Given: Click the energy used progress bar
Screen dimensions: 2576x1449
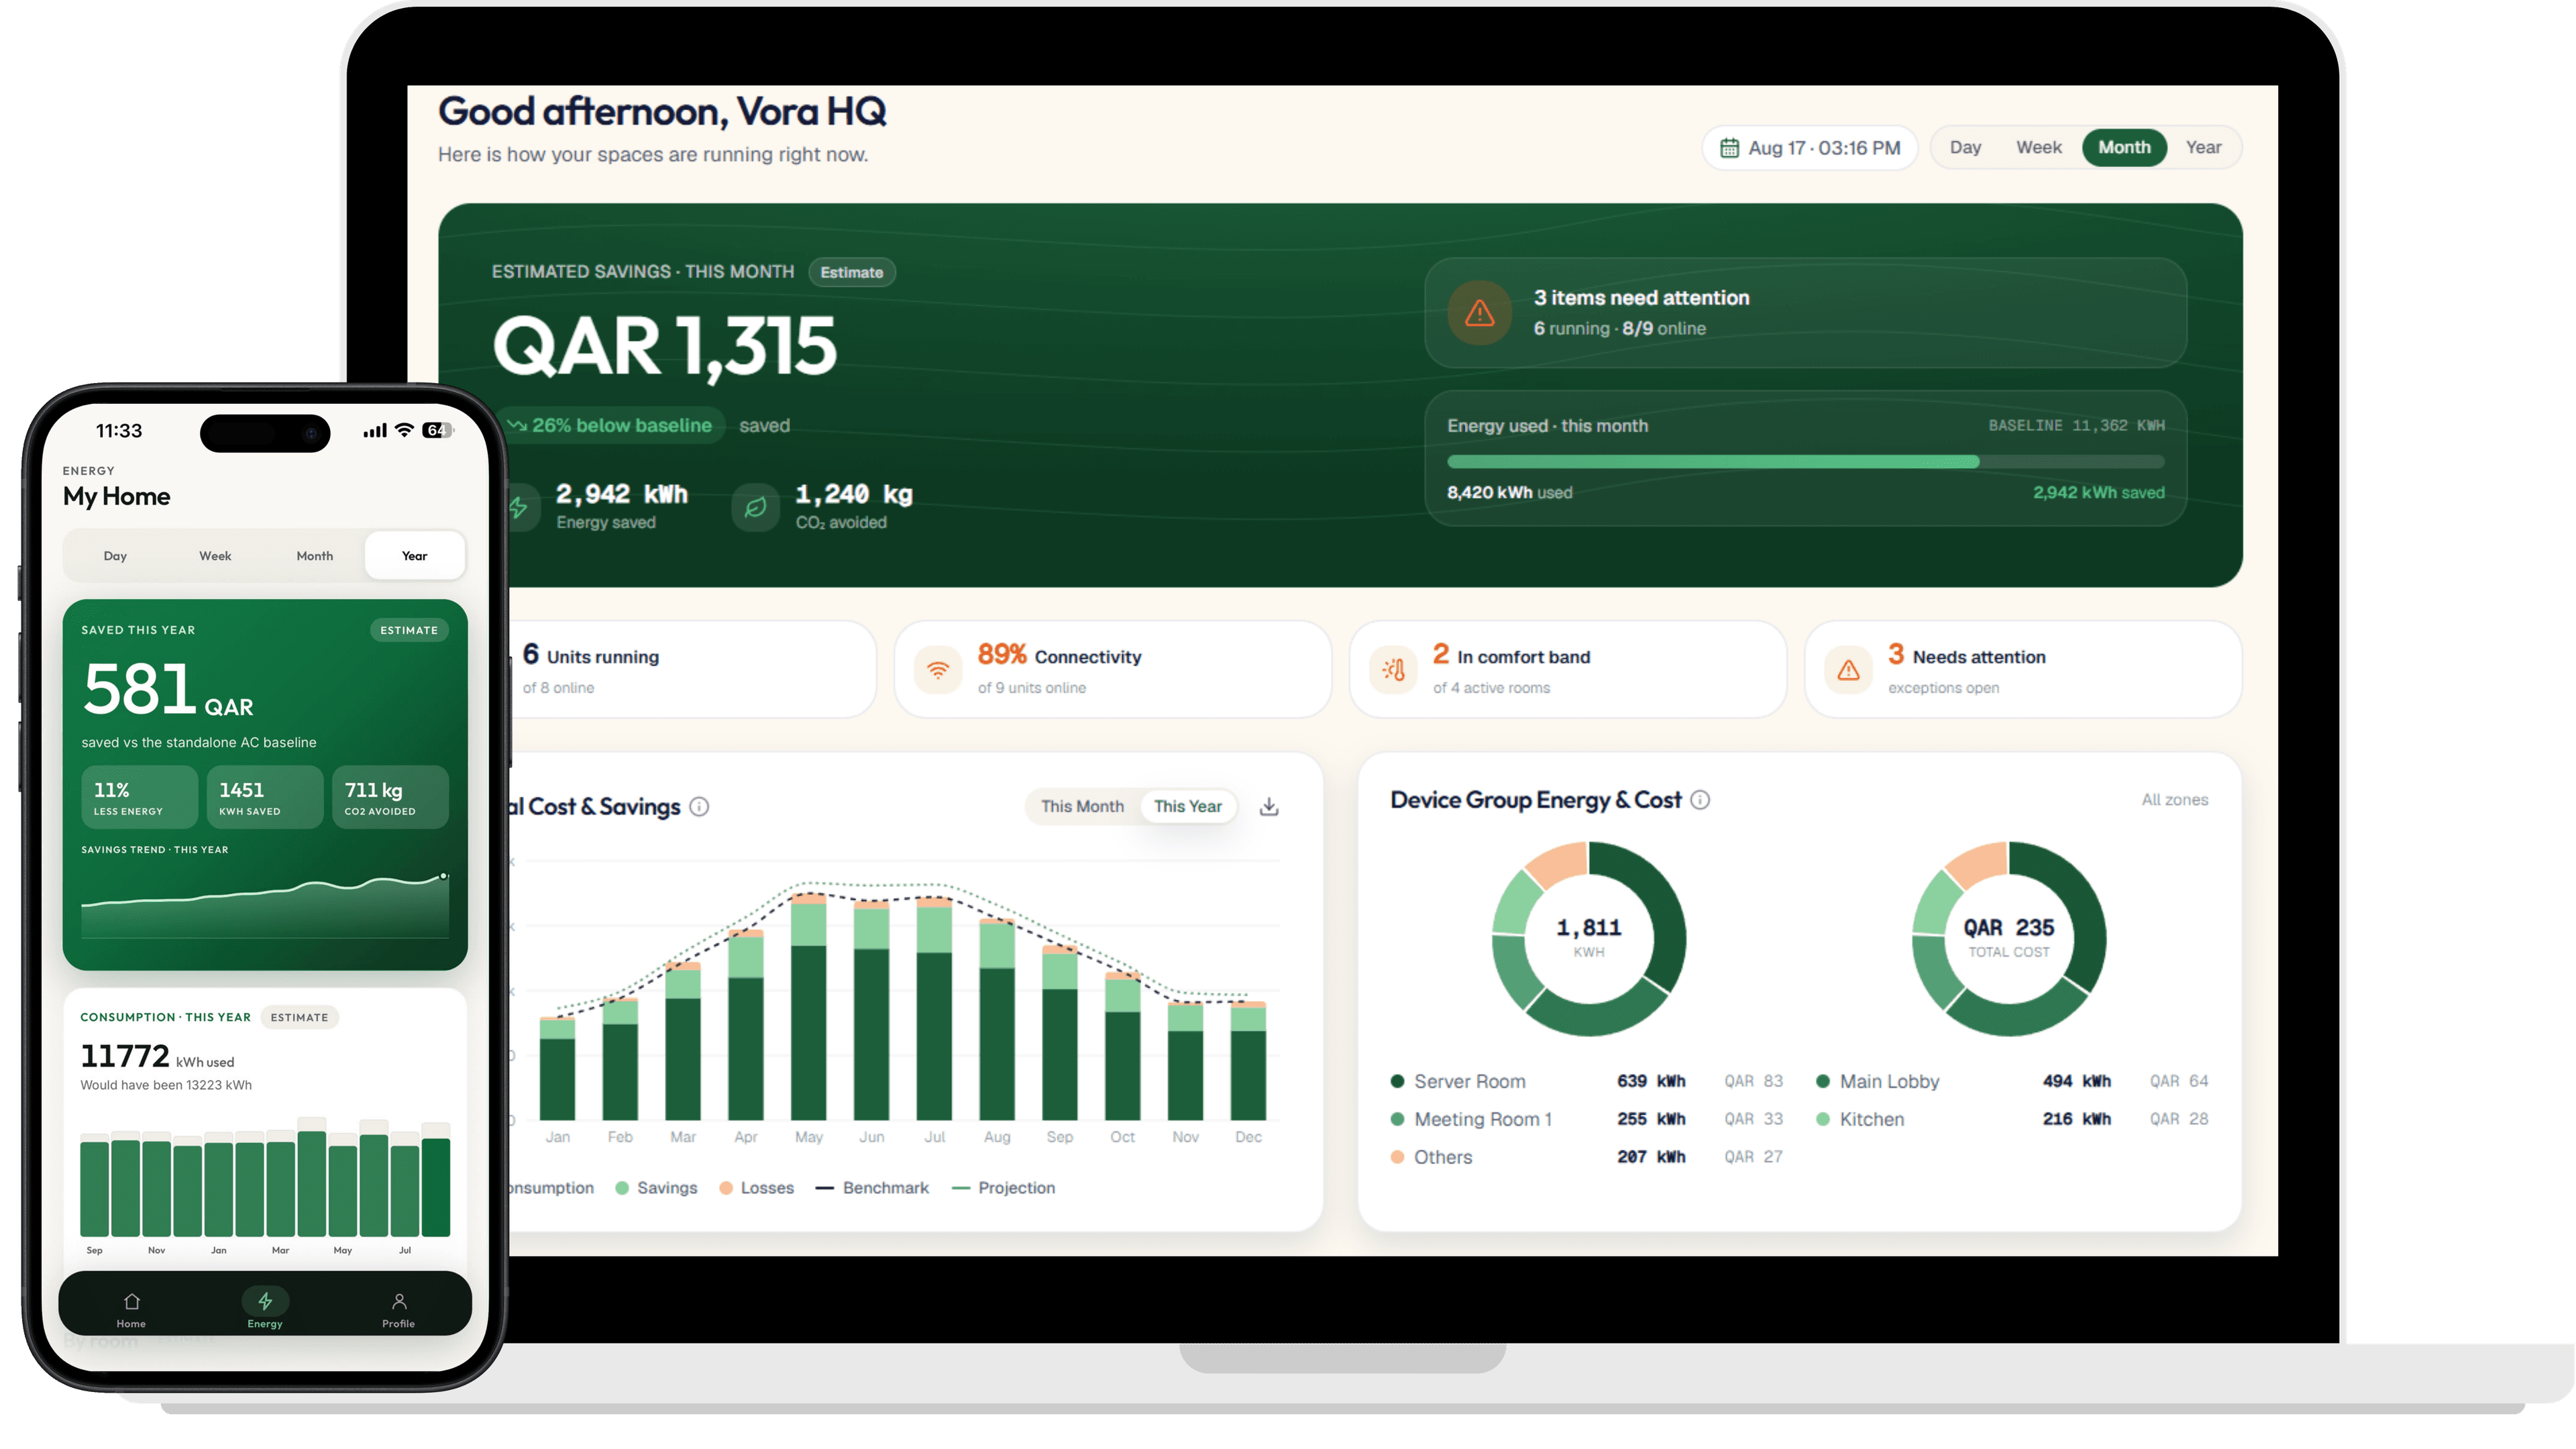Looking at the screenshot, I should coord(1805,462).
